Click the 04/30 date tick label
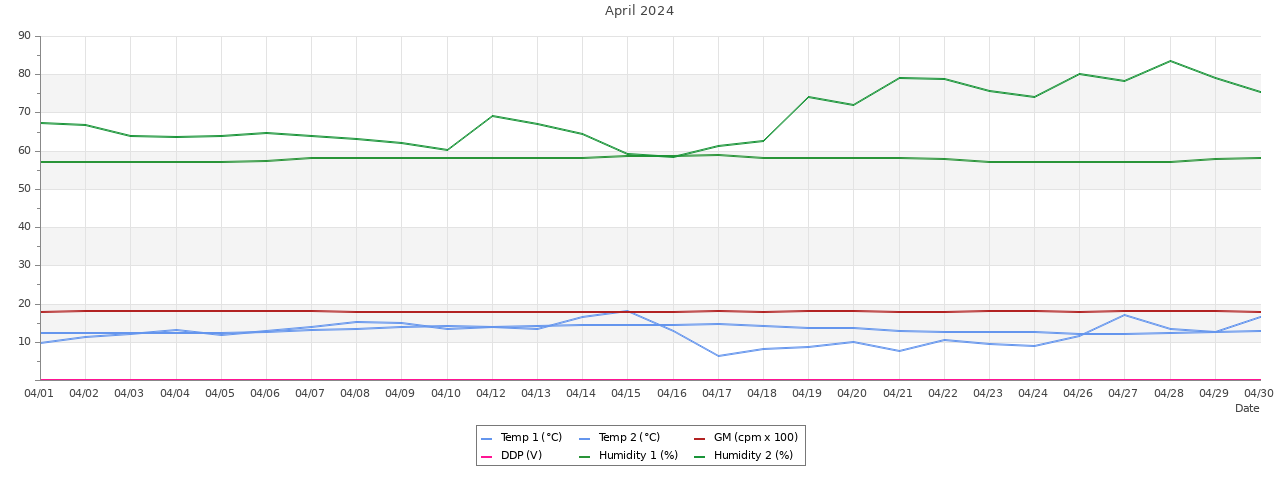This screenshot has height=500, width=1280. point(1259,394)
